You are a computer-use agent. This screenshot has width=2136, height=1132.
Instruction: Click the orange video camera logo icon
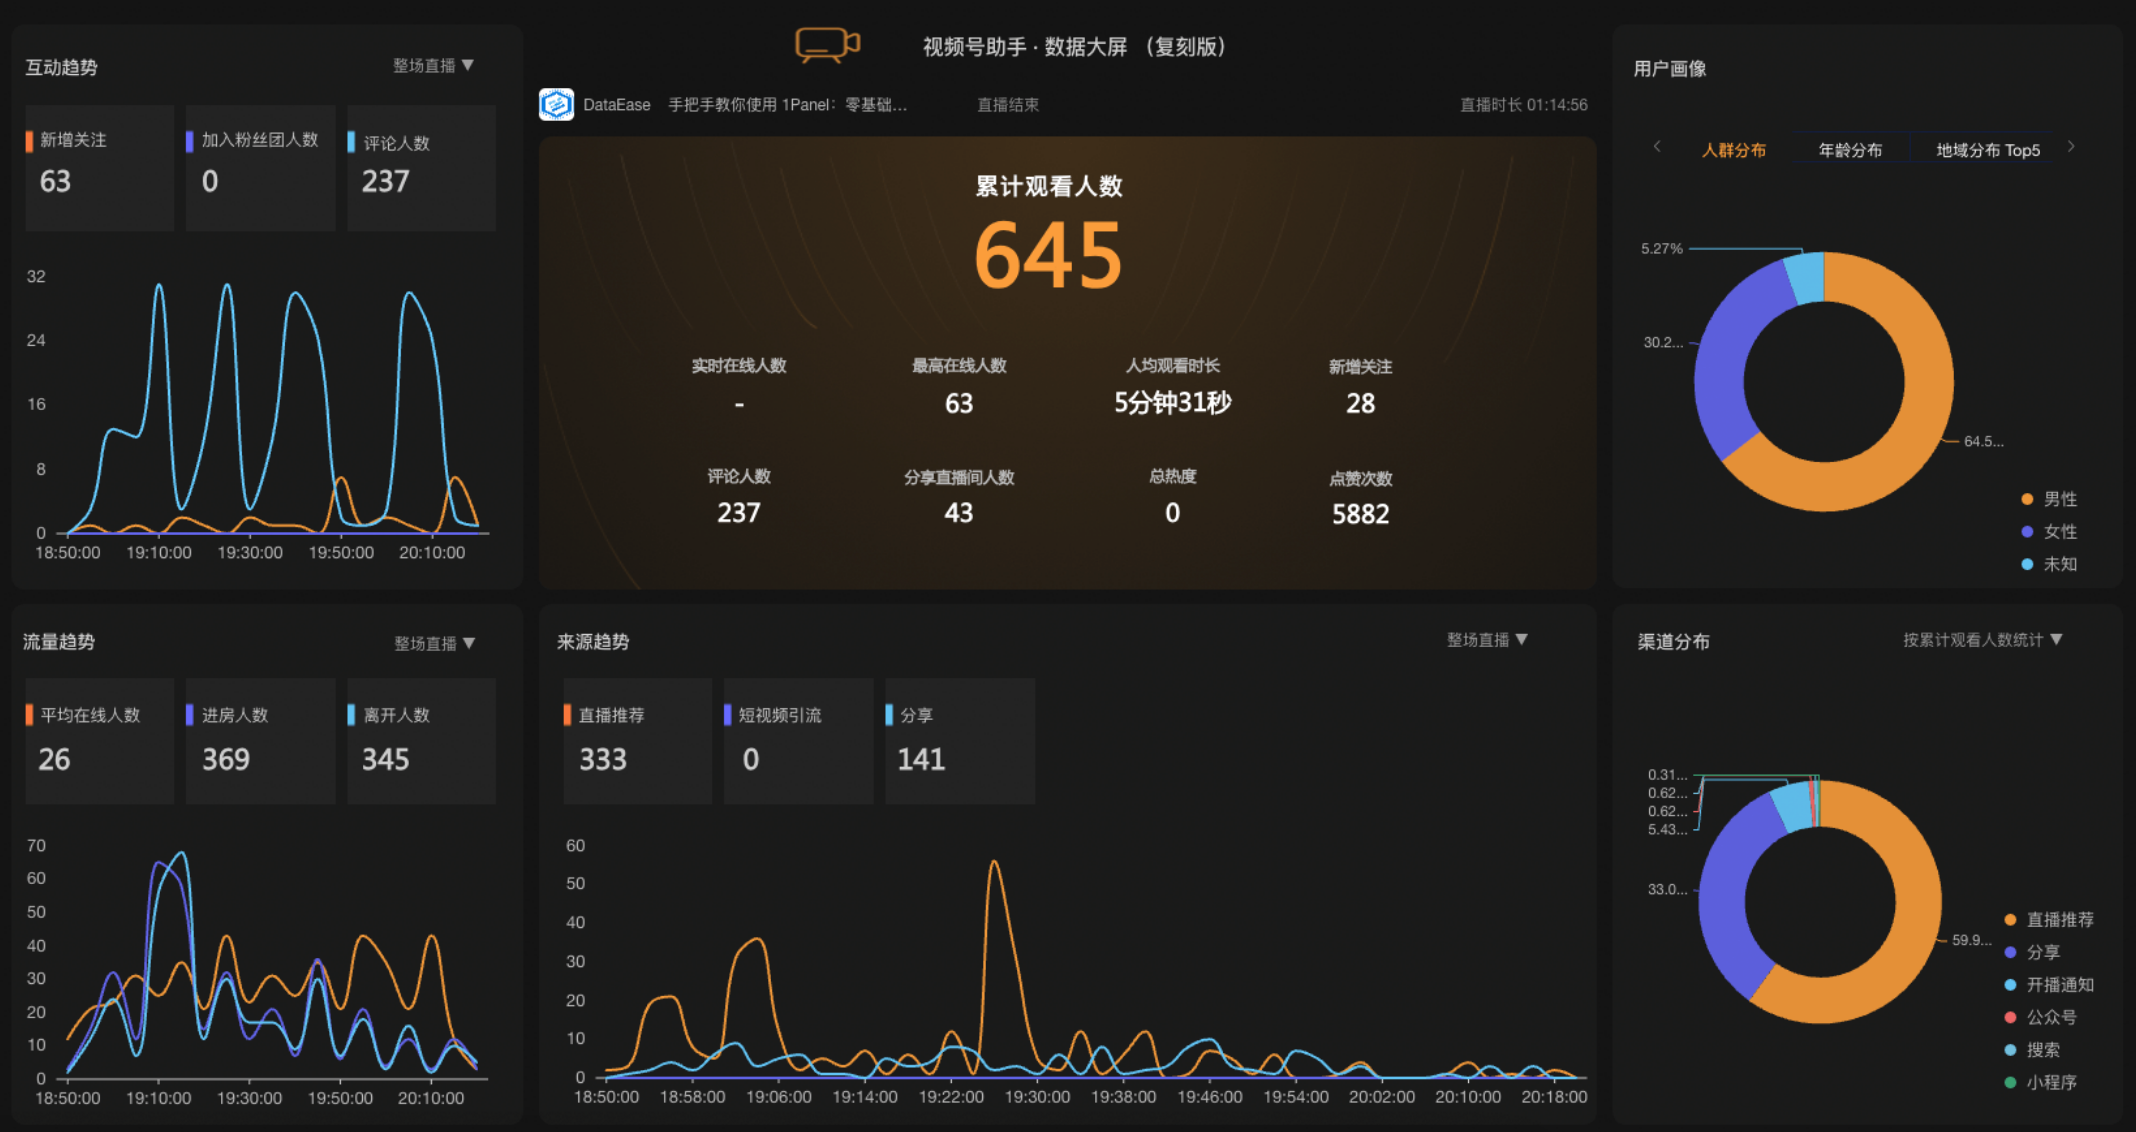pos(826,45)
